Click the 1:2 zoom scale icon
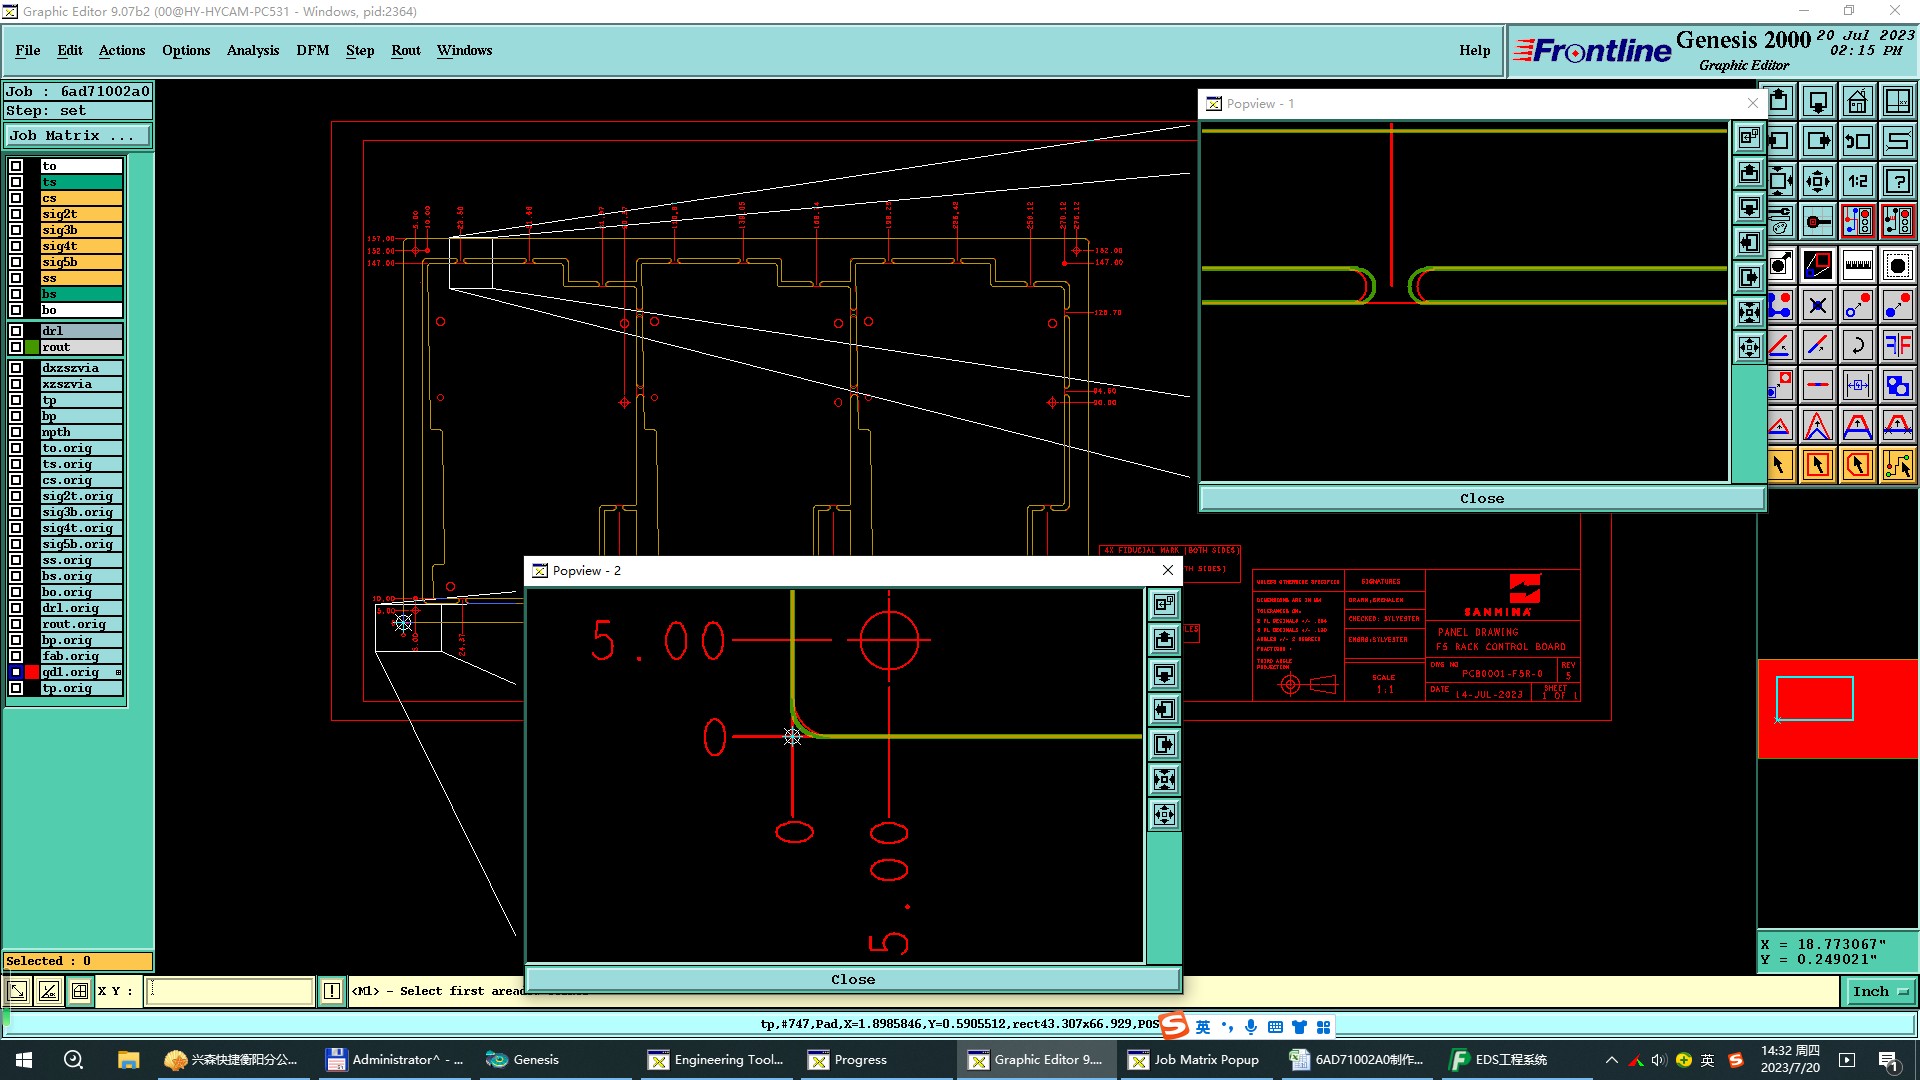1920x1080 pixels. (x=1857, y=182)
